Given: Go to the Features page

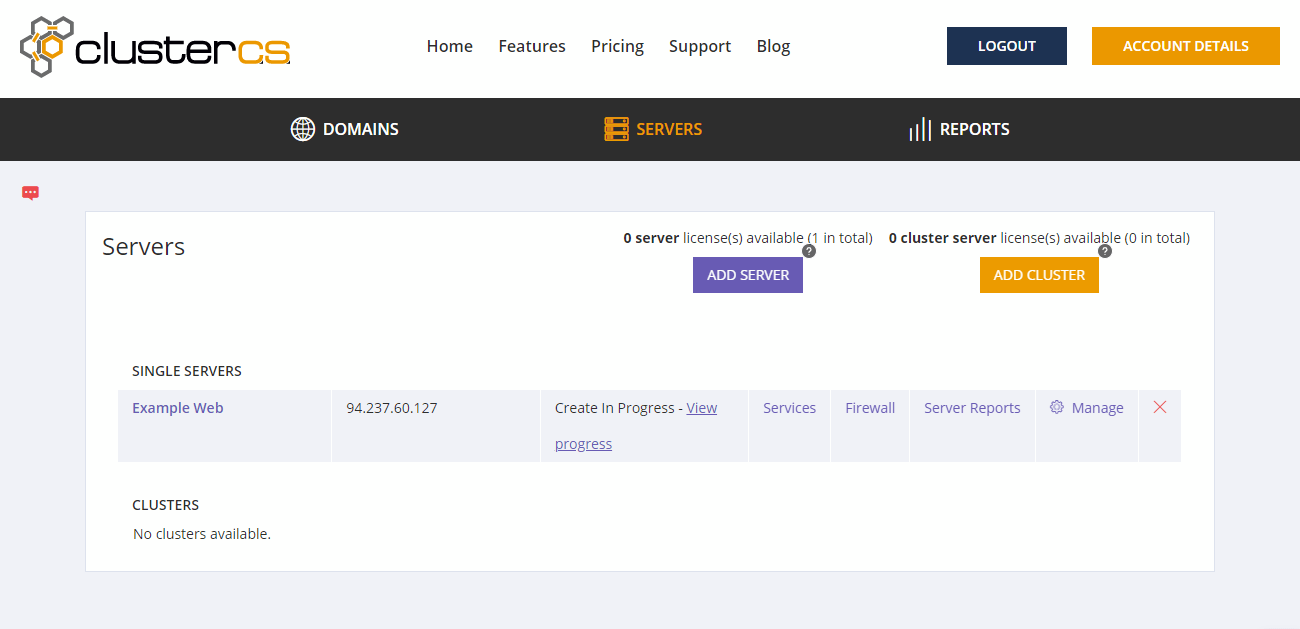Looking at the screenshot, I should point(532,46).
